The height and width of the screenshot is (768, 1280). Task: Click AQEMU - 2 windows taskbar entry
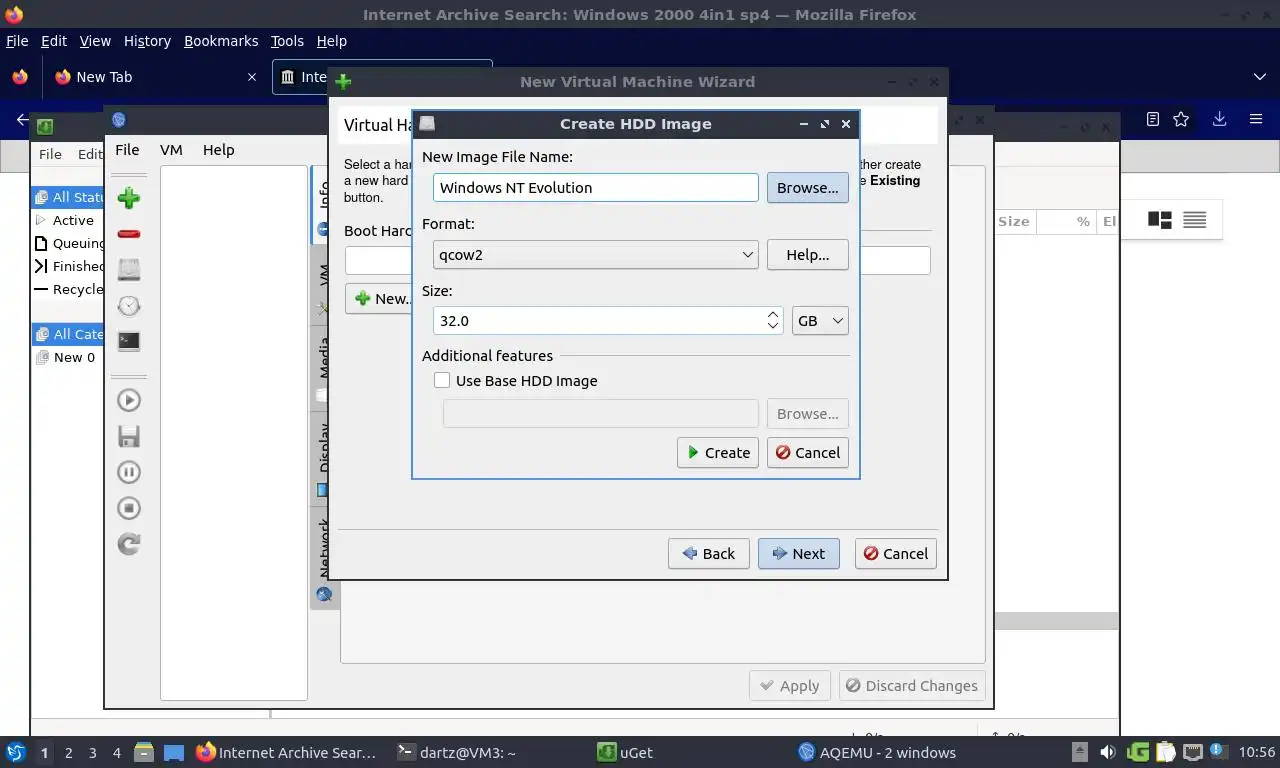878,752
